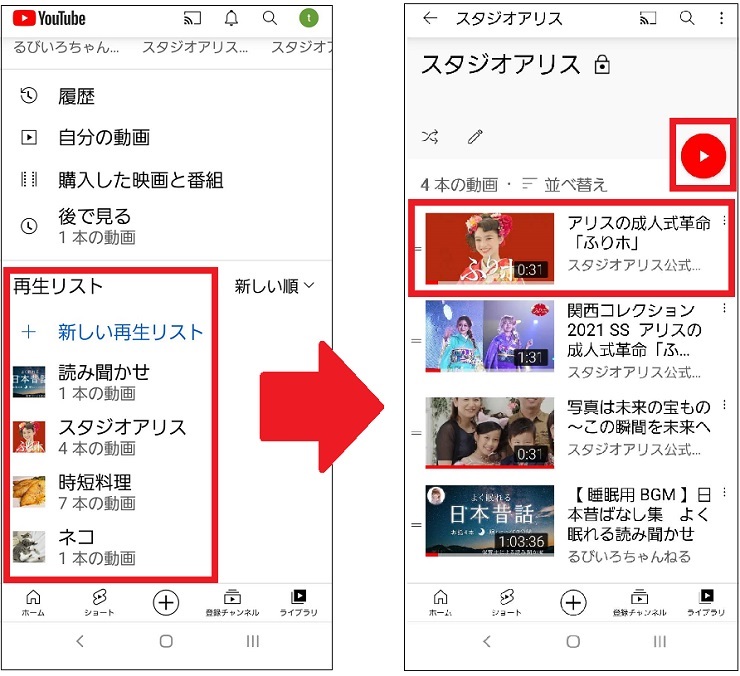Tap ライブラリ tab in right phone
Image resolution: width=740 pixels, height=676 pixels.
706,603
